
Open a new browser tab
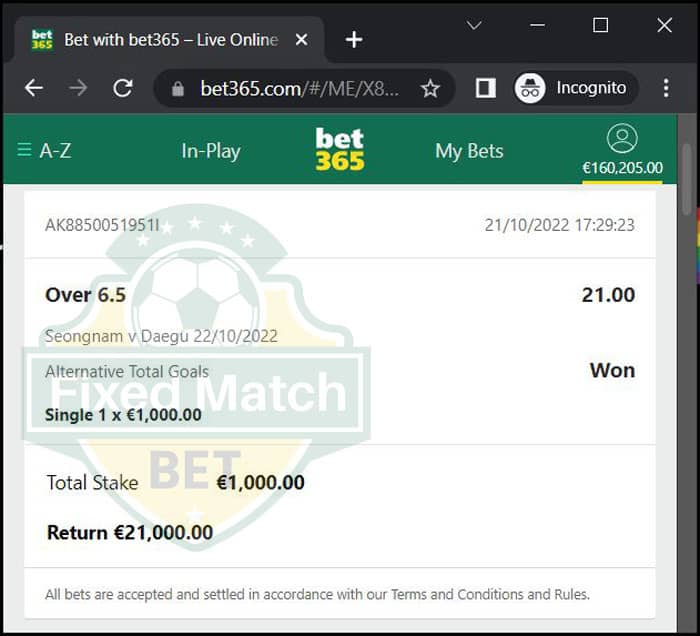click(x=354, y=40)
